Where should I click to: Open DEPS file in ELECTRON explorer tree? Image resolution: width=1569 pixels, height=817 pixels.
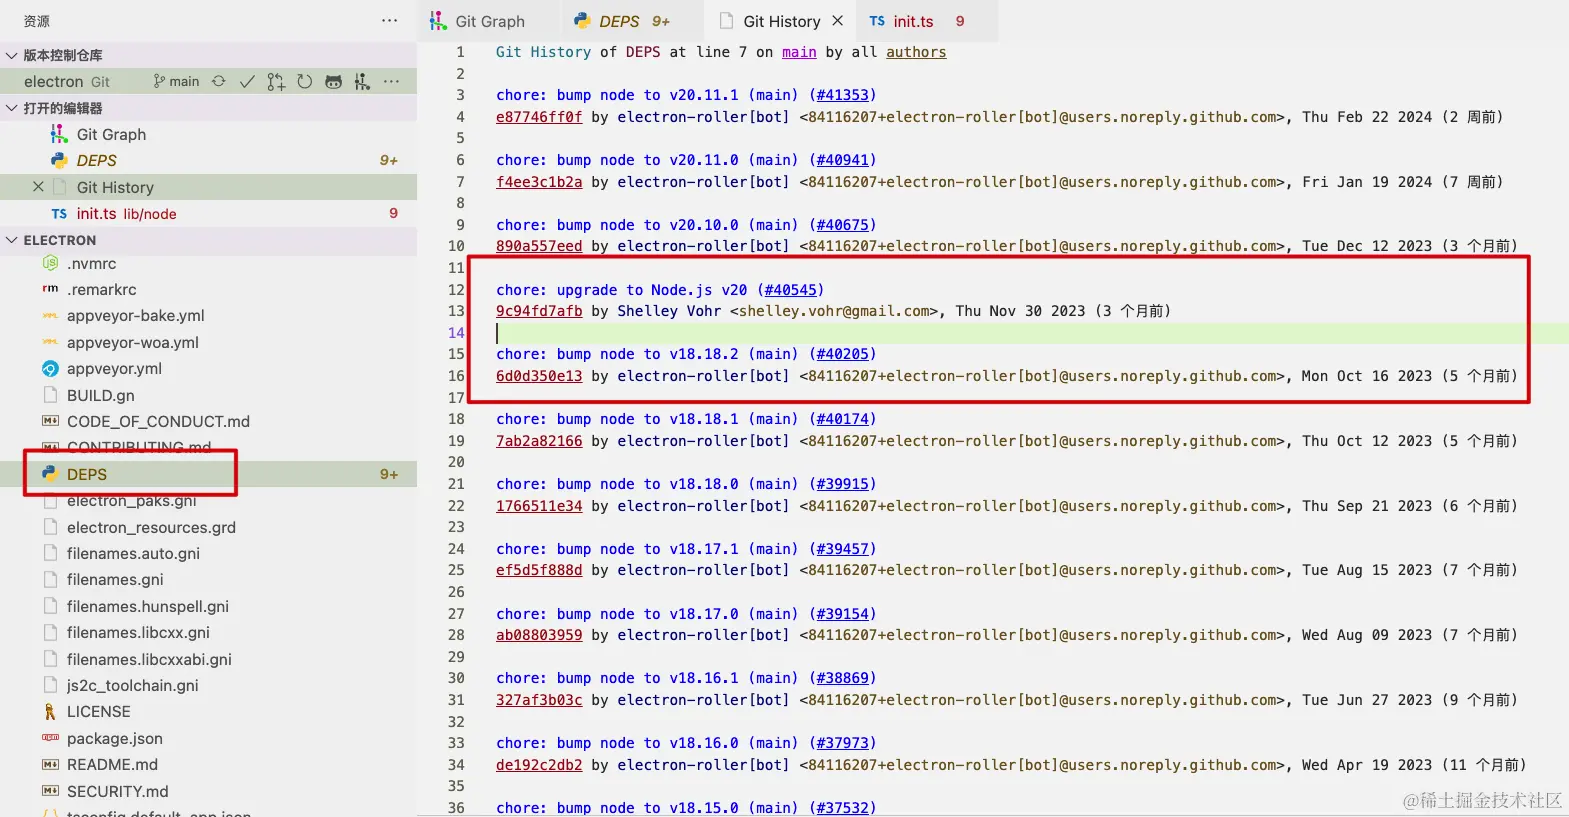[208, 474]
